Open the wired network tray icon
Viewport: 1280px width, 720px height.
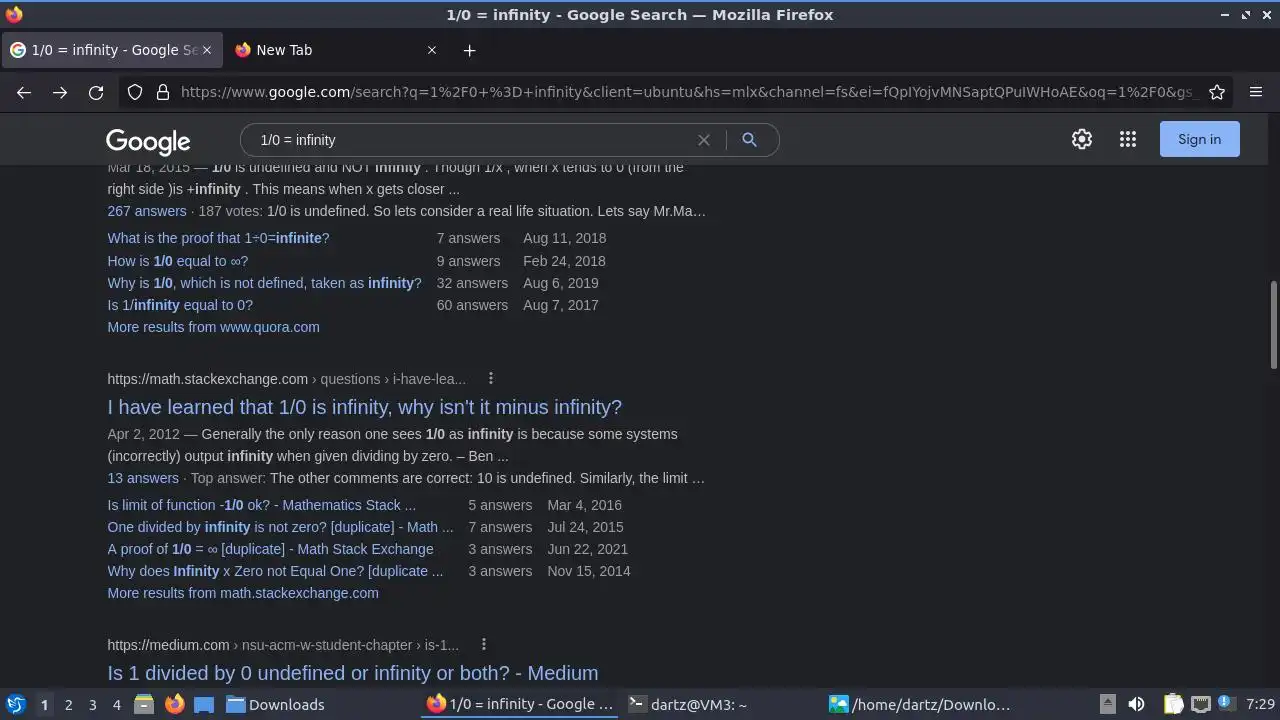pos(1201,704)
